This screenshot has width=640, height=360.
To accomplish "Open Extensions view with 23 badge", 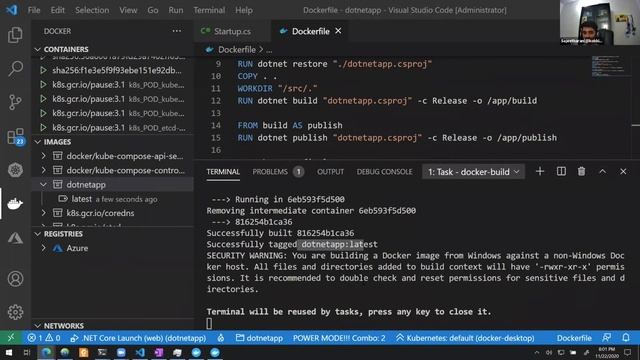I will (15, 137).
